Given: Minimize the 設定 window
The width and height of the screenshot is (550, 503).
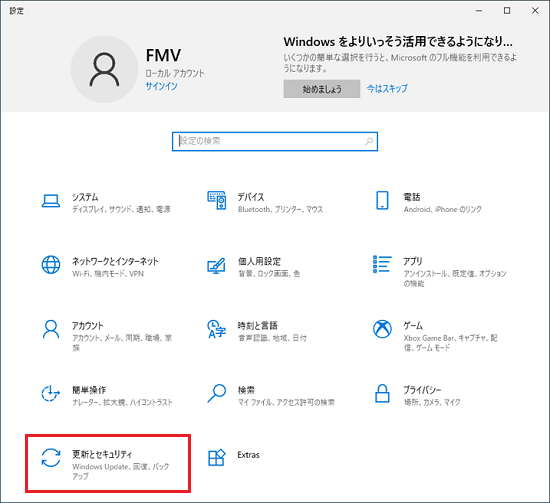Looking at the screenshot, I should coord(479,11).
